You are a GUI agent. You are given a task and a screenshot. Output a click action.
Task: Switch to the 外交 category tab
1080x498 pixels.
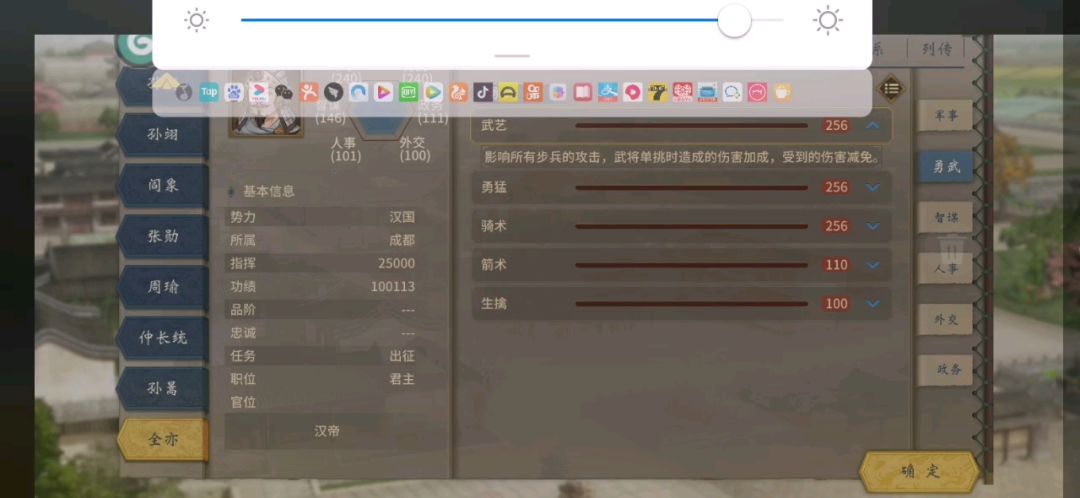(x=945, y=320)
